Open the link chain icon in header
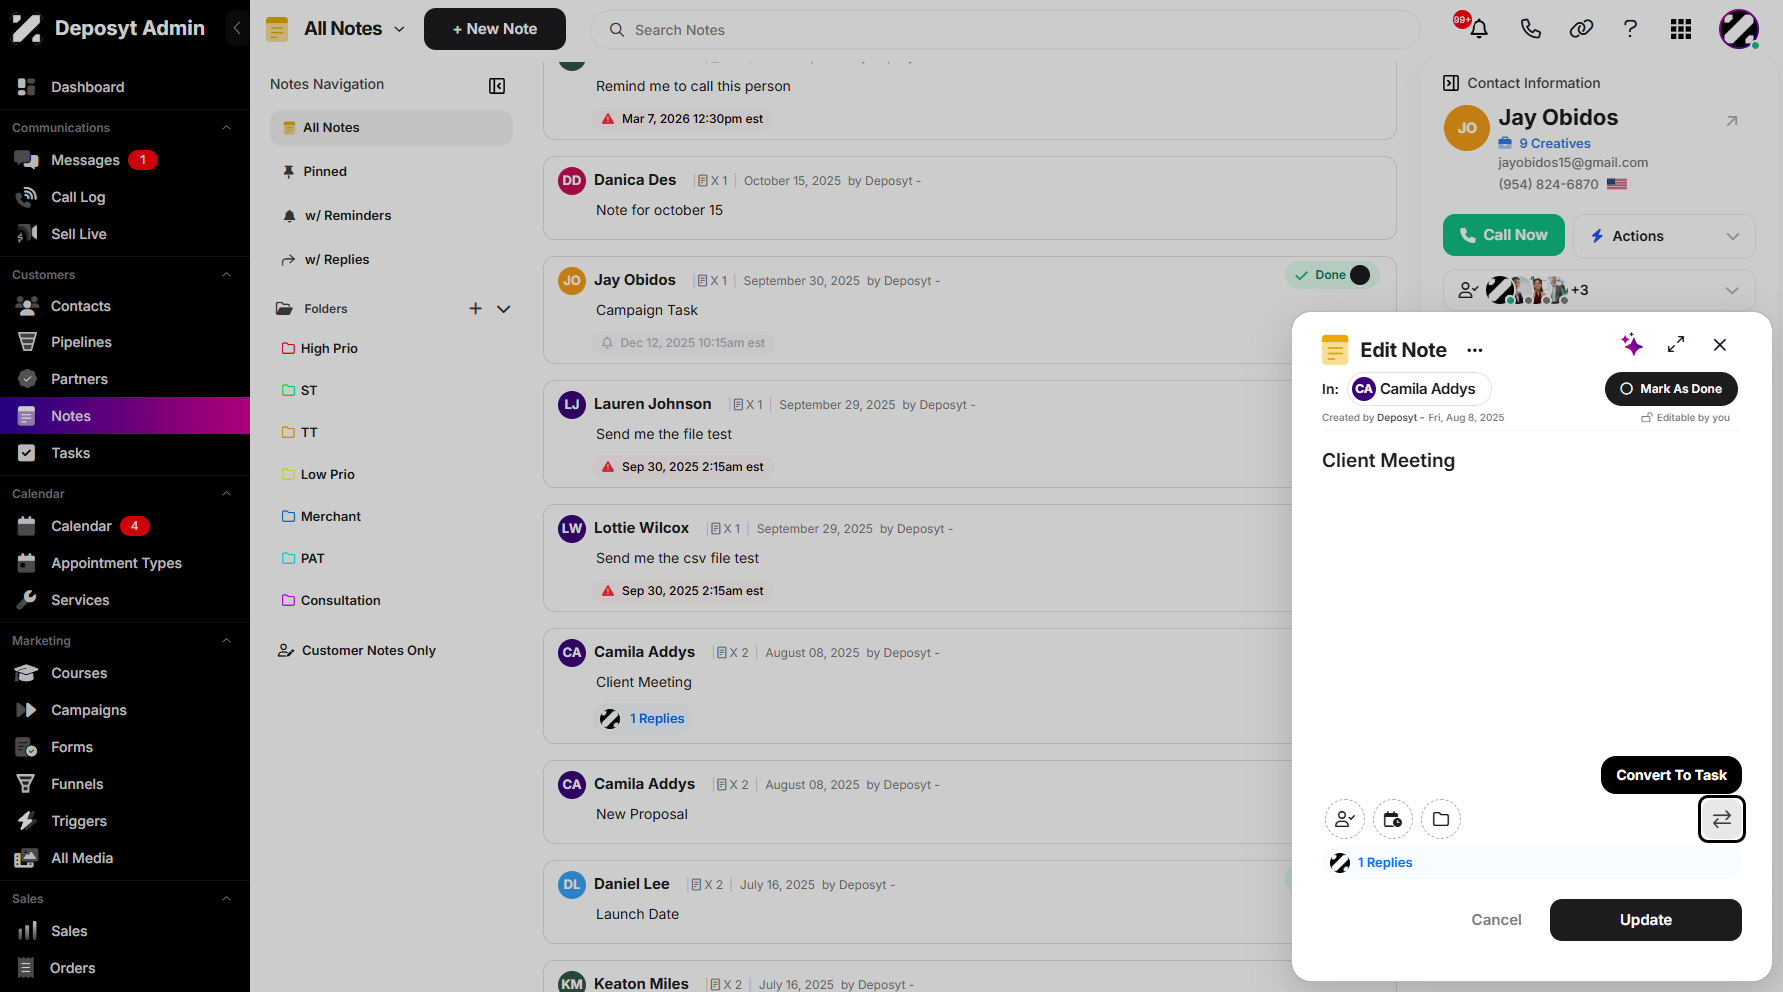1783x992 pixels. (x=1581, y=29)
